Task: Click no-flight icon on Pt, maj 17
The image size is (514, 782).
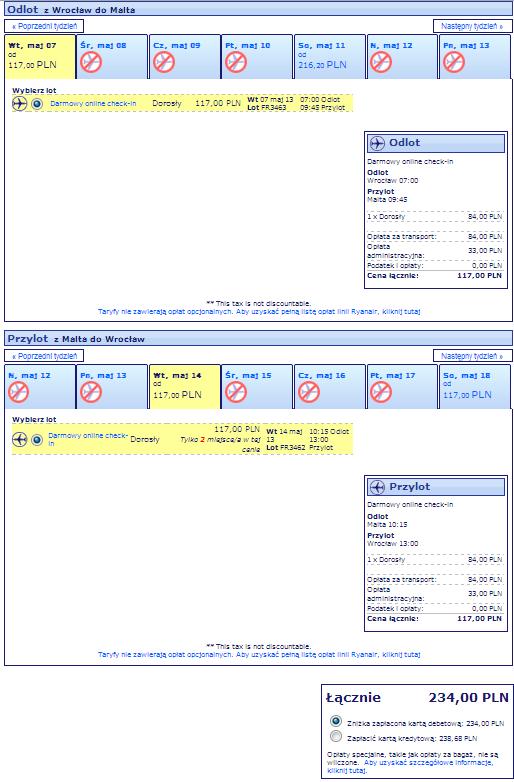Action: (x=381, y=392)
